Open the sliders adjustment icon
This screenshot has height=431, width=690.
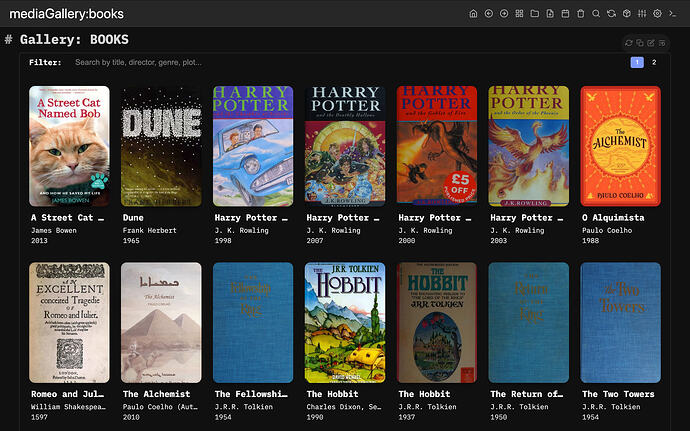tap(642, 14)
